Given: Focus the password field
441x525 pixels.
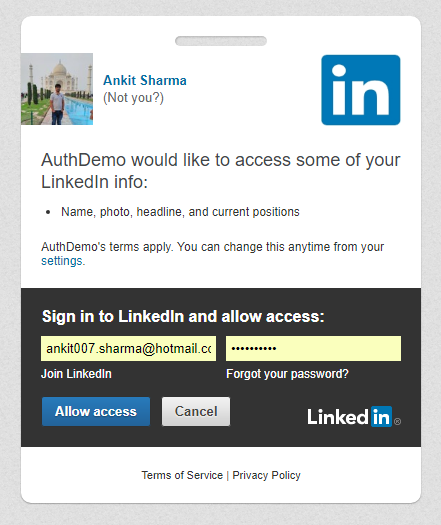Looking at the screenshot, I should point(313,349).
